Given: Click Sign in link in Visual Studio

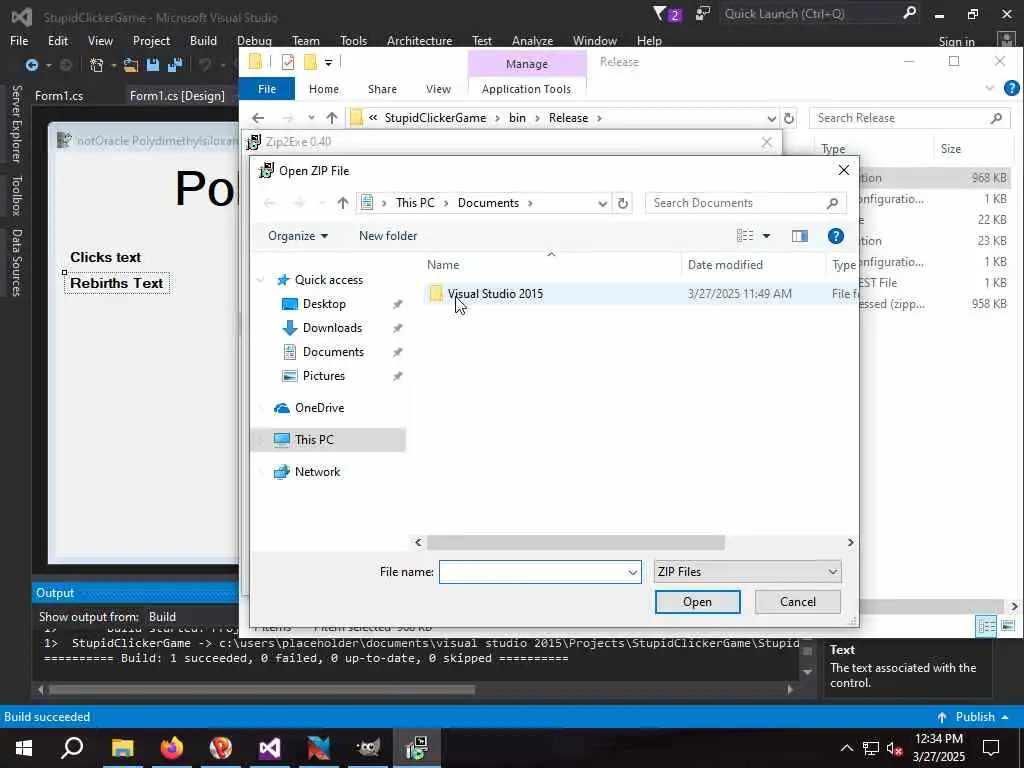Looking at the screenshot, I should [957, 41].
